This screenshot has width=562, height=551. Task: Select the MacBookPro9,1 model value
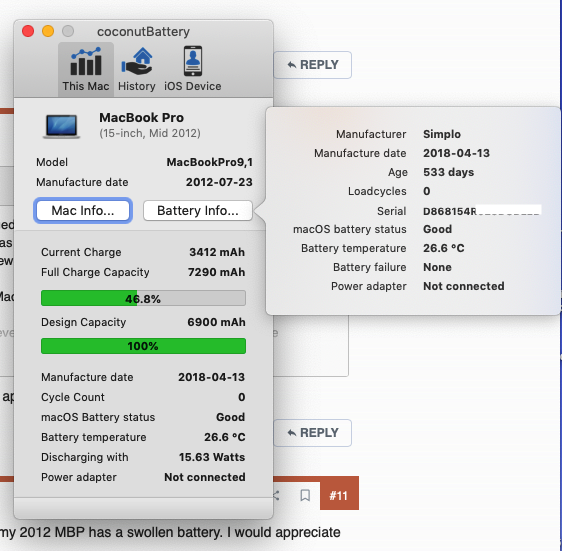(x=210, y=162)
